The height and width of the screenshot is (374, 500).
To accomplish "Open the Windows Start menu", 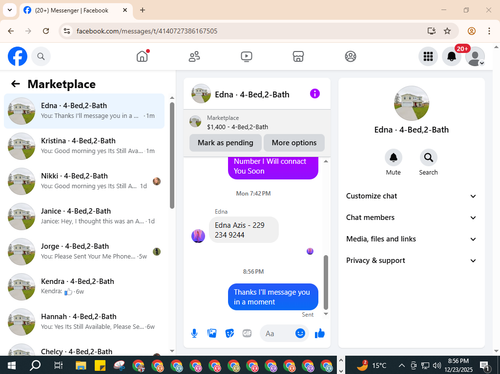I will [x=11, y=366].
